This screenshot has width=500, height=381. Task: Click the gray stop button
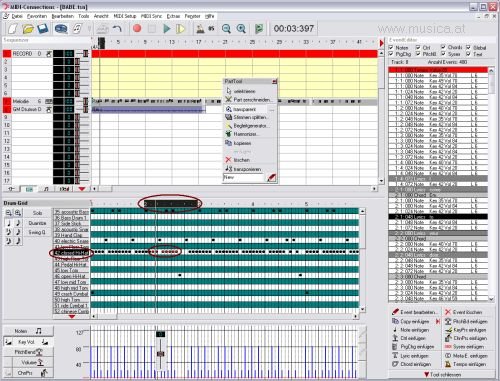pos(152,28)
